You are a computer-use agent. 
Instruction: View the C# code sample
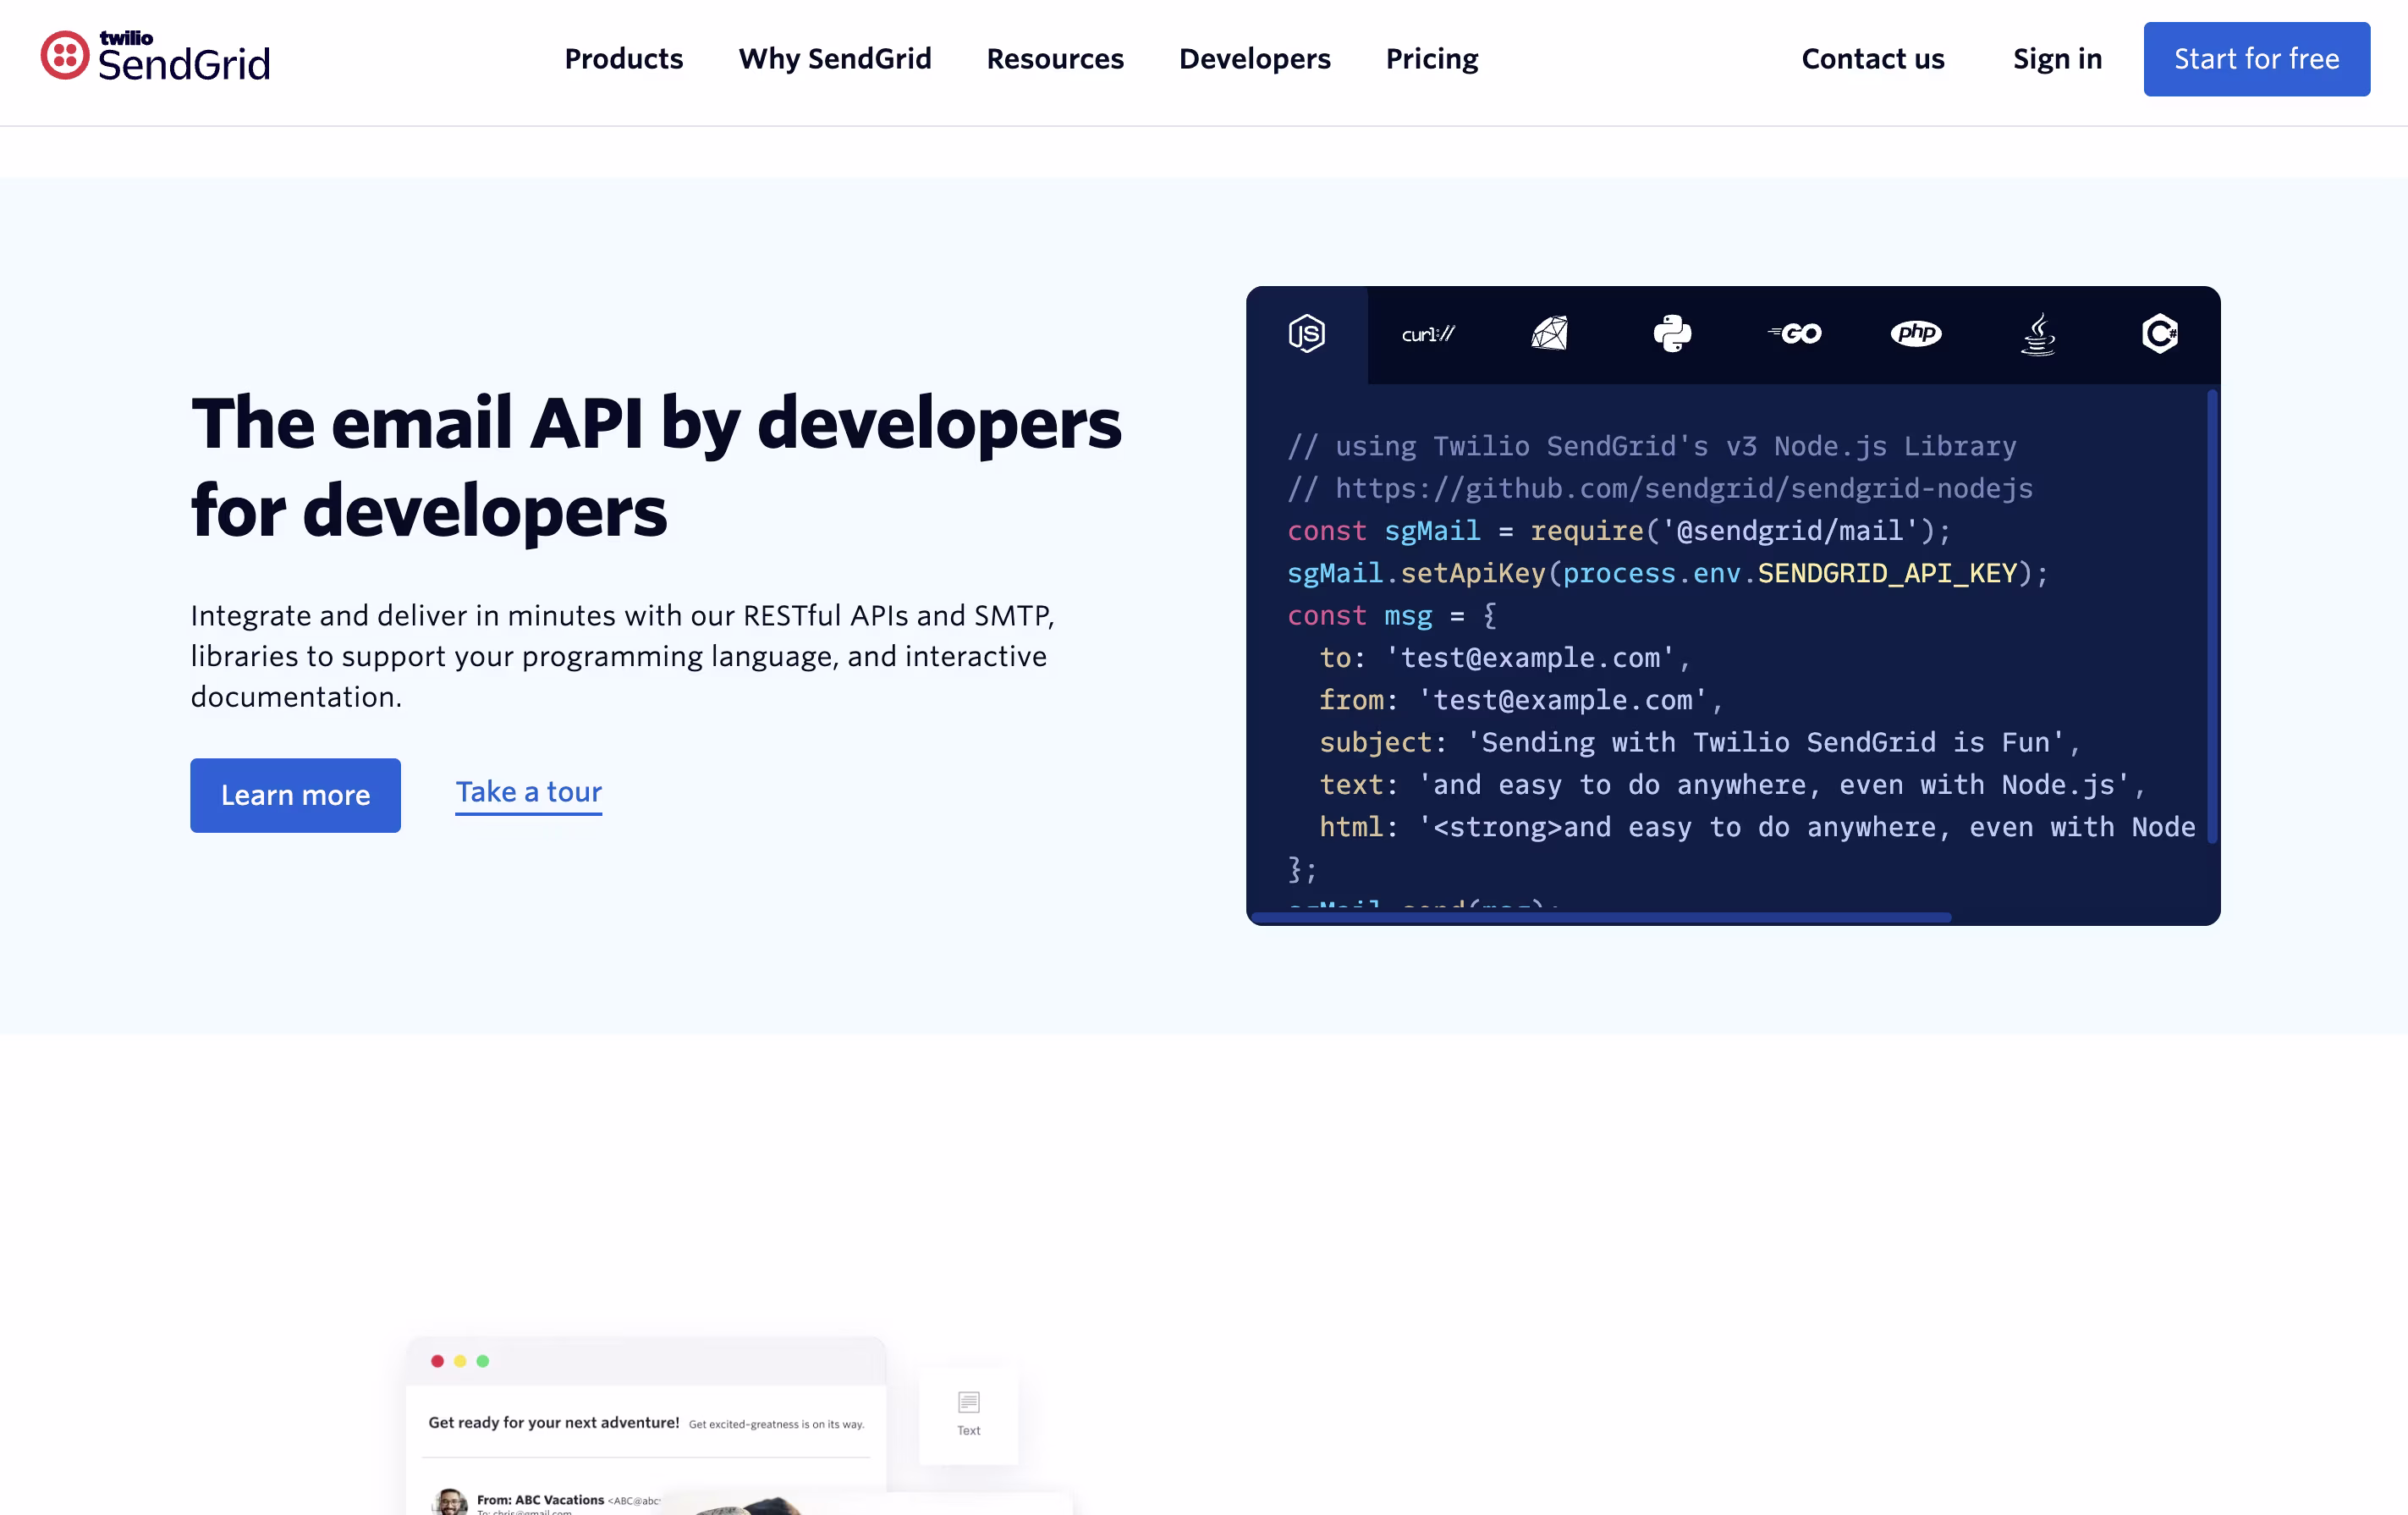2160,334
